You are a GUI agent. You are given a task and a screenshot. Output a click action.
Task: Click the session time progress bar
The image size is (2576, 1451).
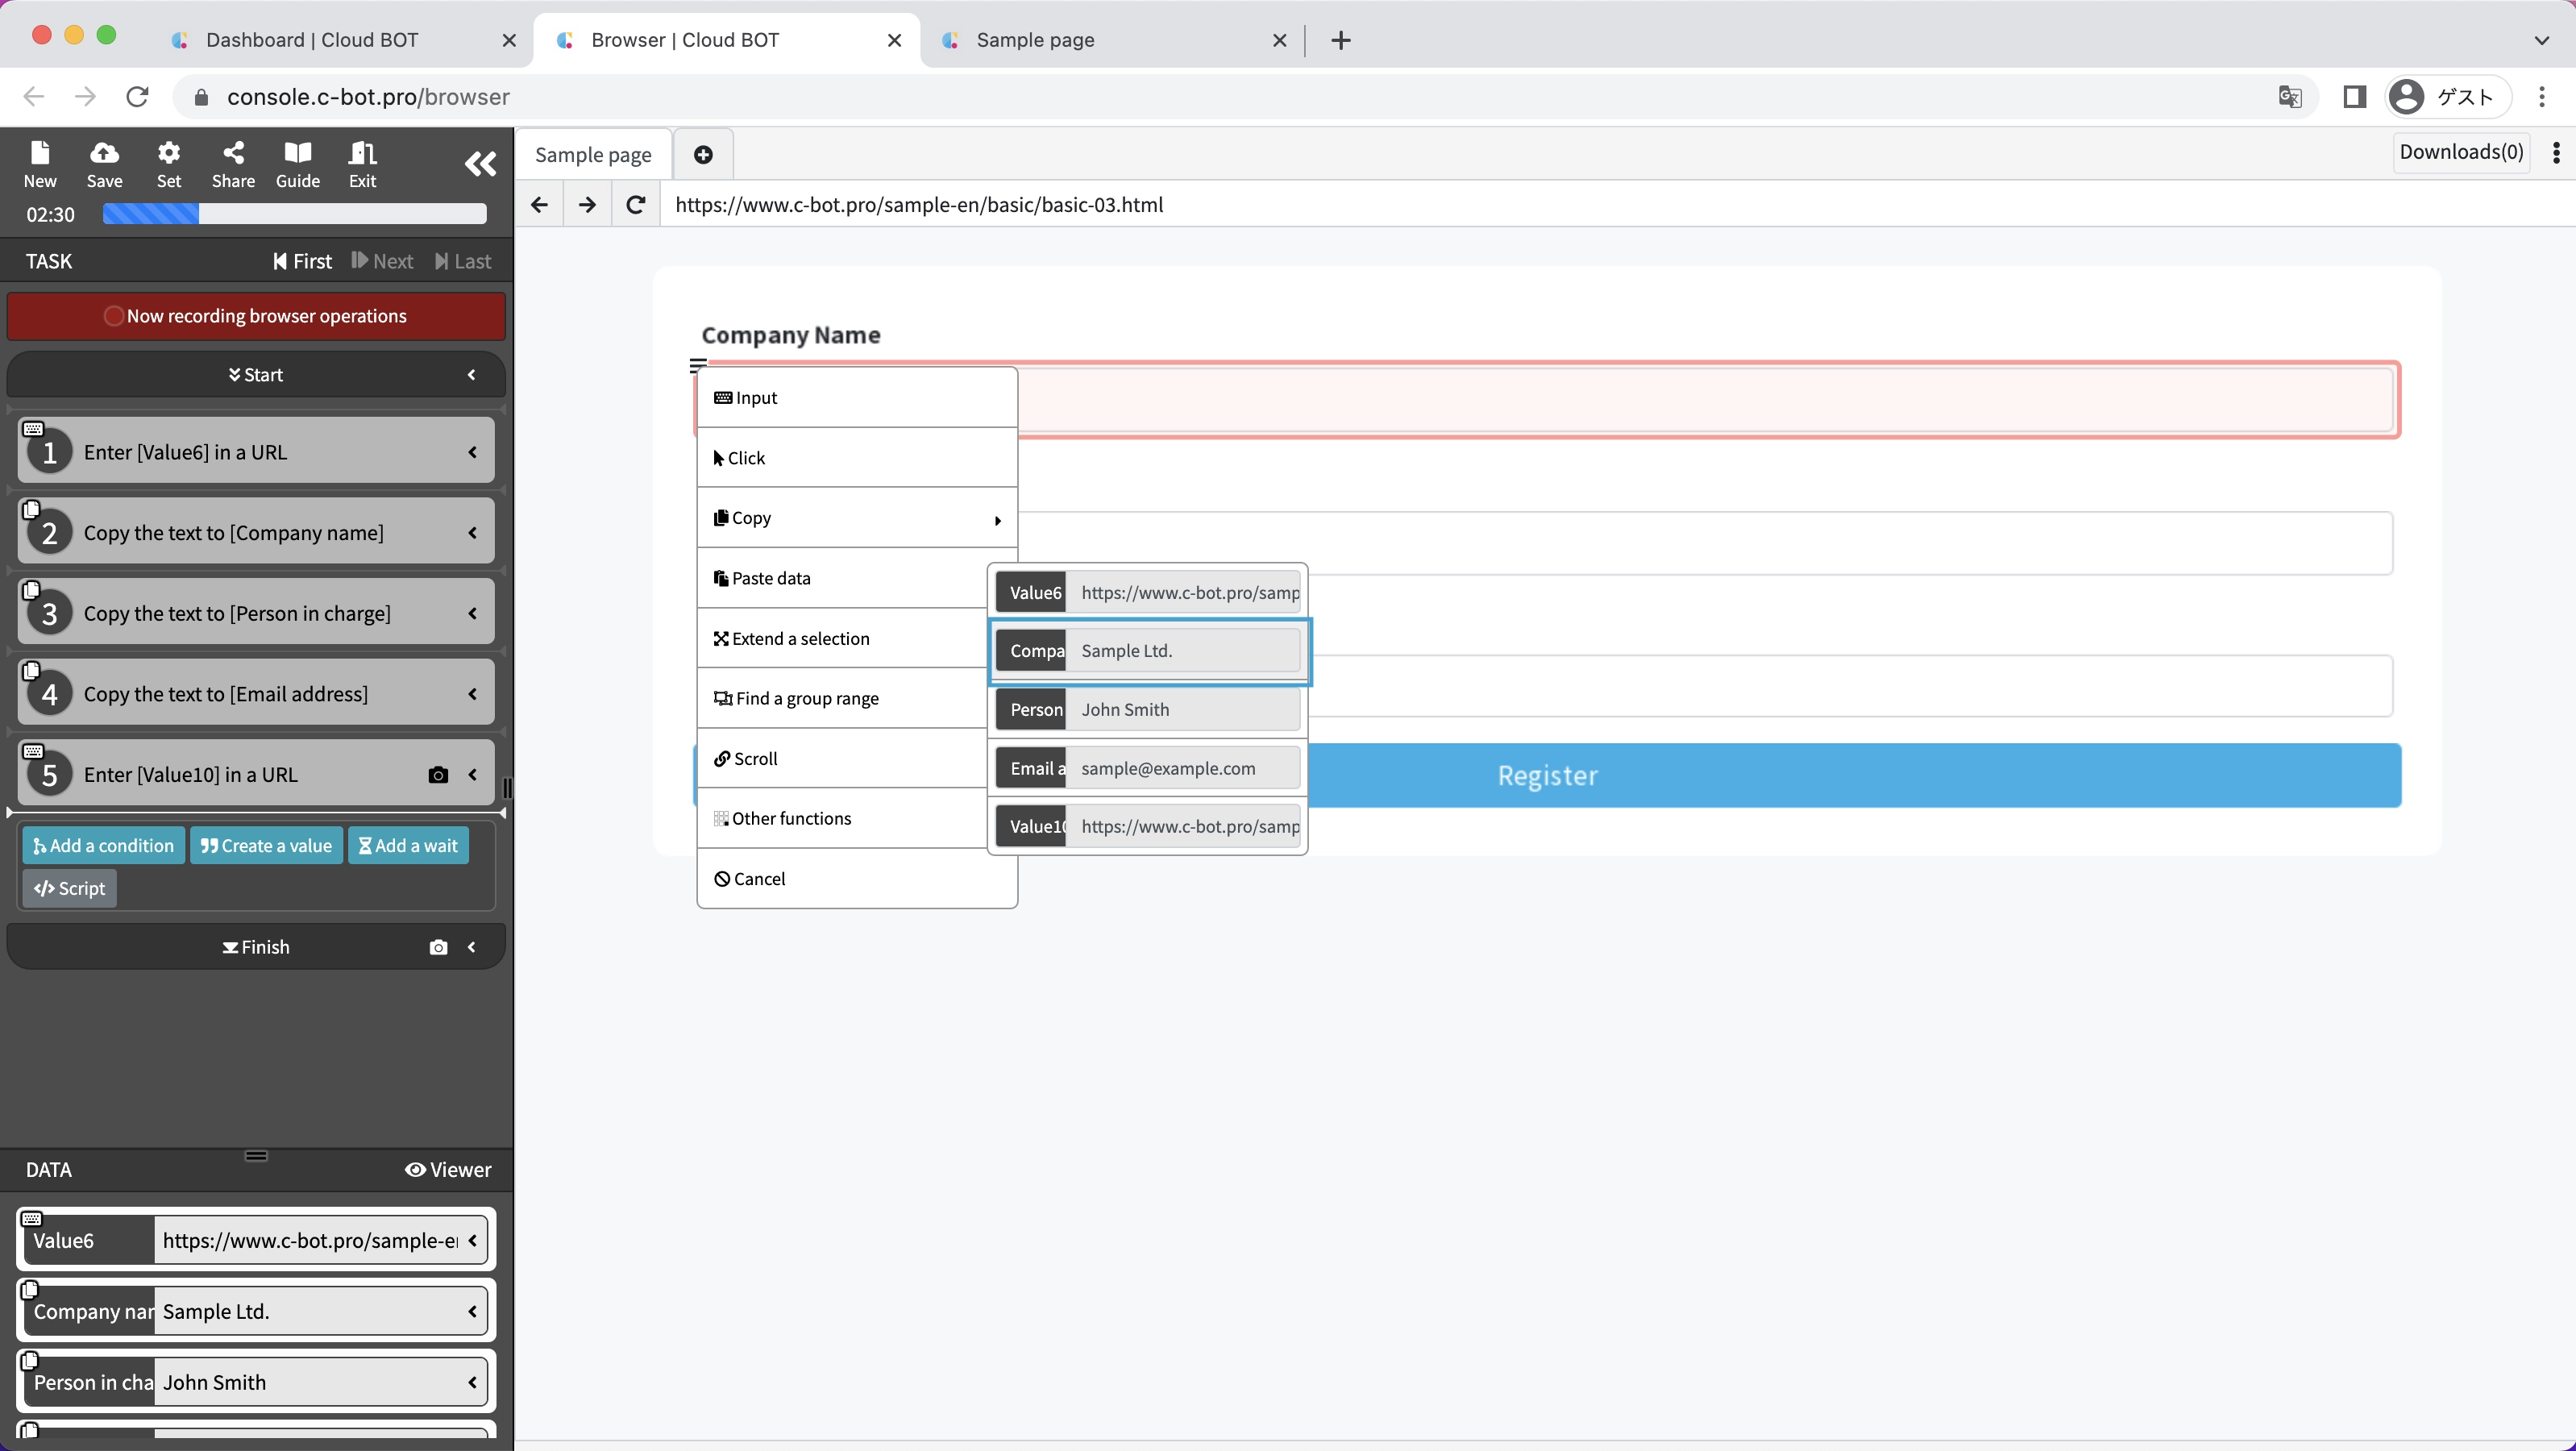point(294,214)
